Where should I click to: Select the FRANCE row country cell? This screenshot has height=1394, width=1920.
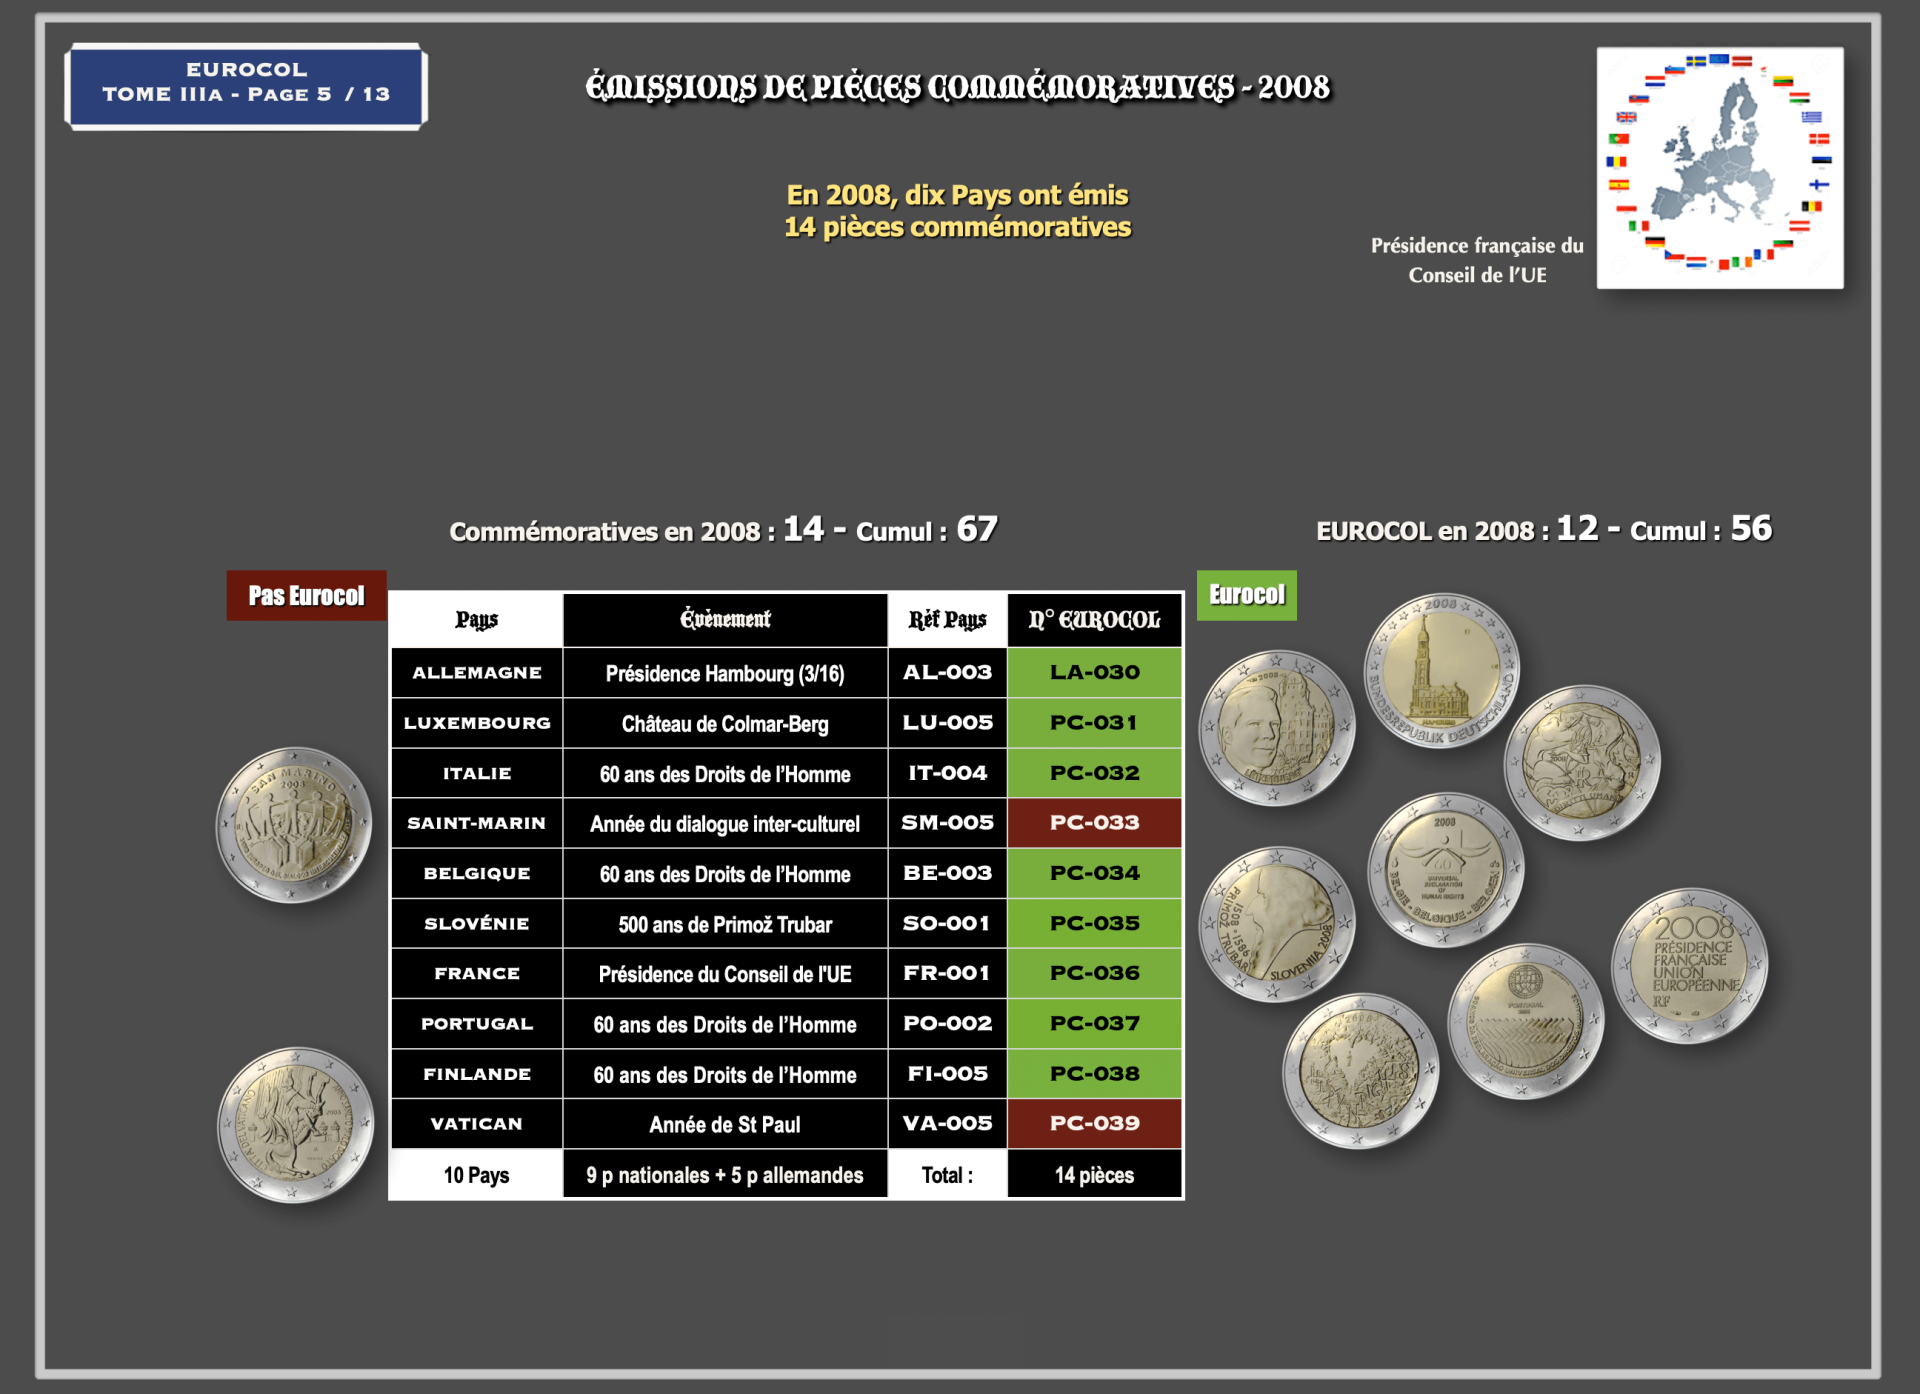click(477, 973)
